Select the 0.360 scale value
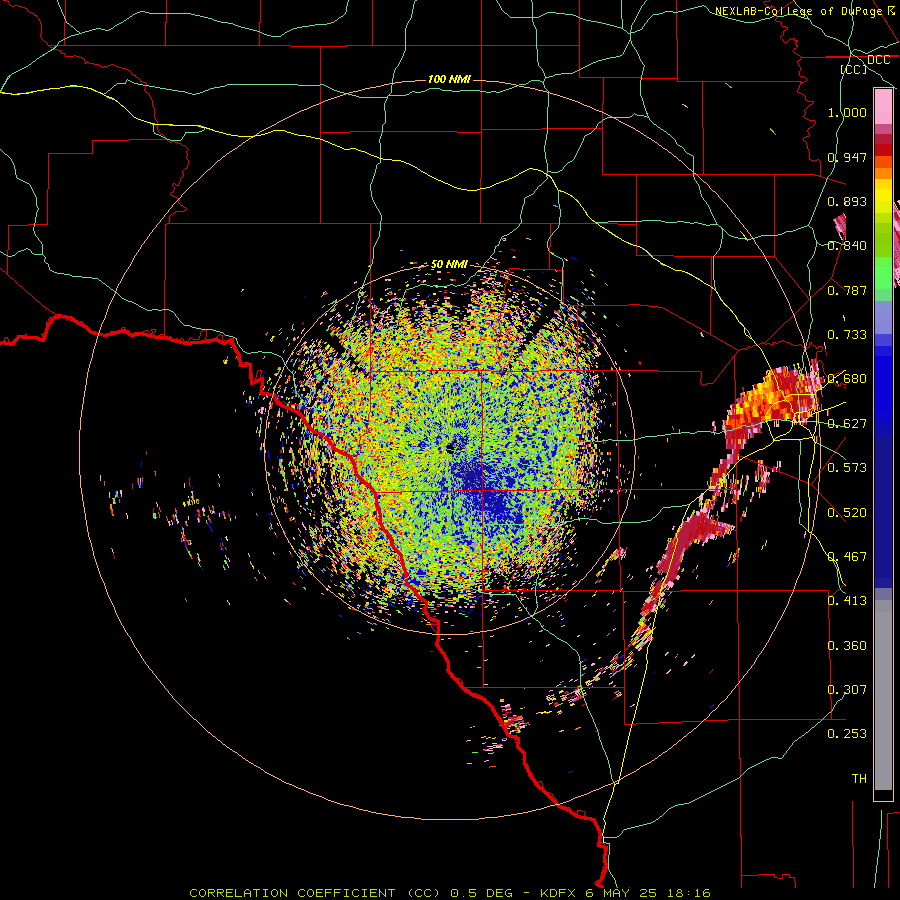 pyautogui.click(x=847, y=646)
